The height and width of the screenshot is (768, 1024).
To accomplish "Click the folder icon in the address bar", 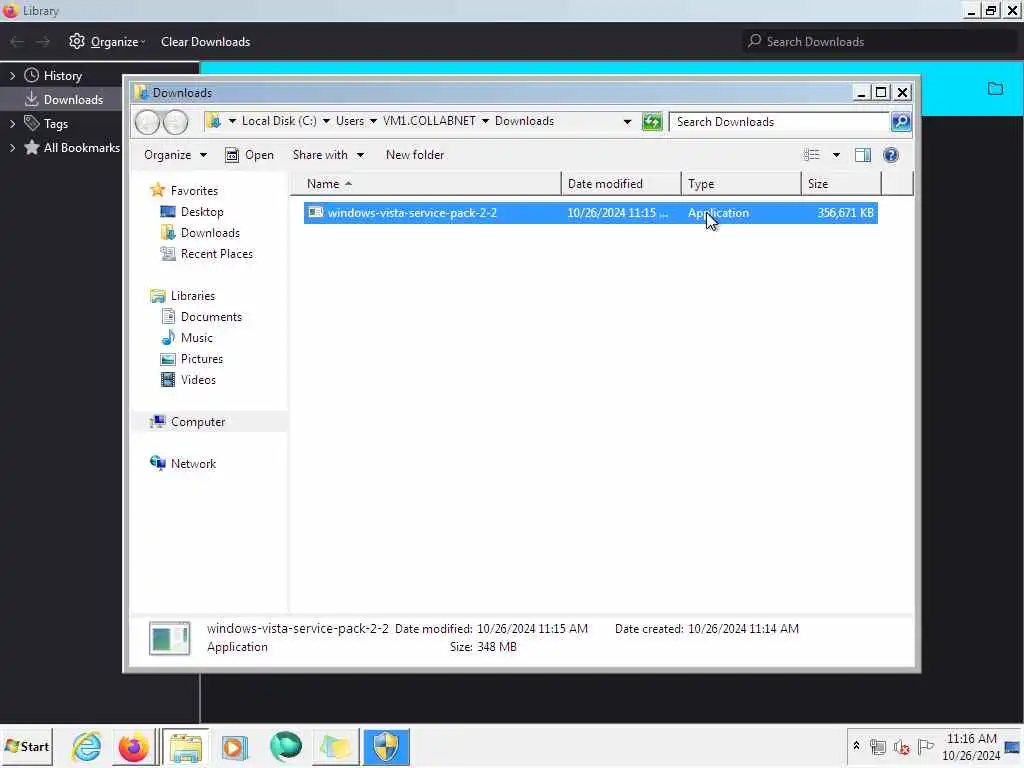I will [213, 121].
